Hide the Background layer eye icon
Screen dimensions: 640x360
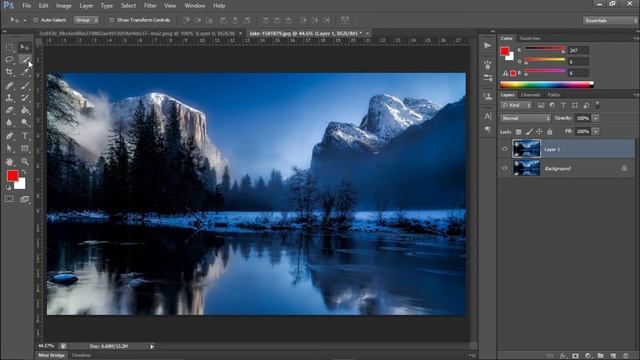point(504,168)
